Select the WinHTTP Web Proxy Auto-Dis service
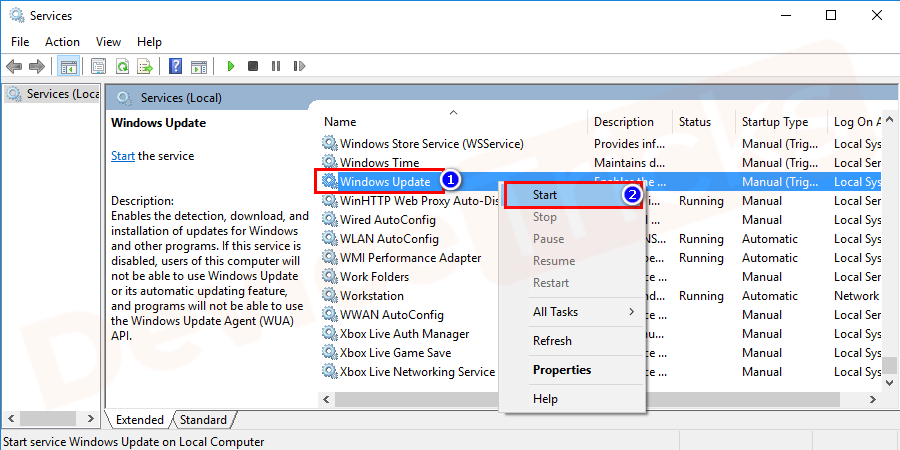The image size is (900, 450). (x=418, y=201)
